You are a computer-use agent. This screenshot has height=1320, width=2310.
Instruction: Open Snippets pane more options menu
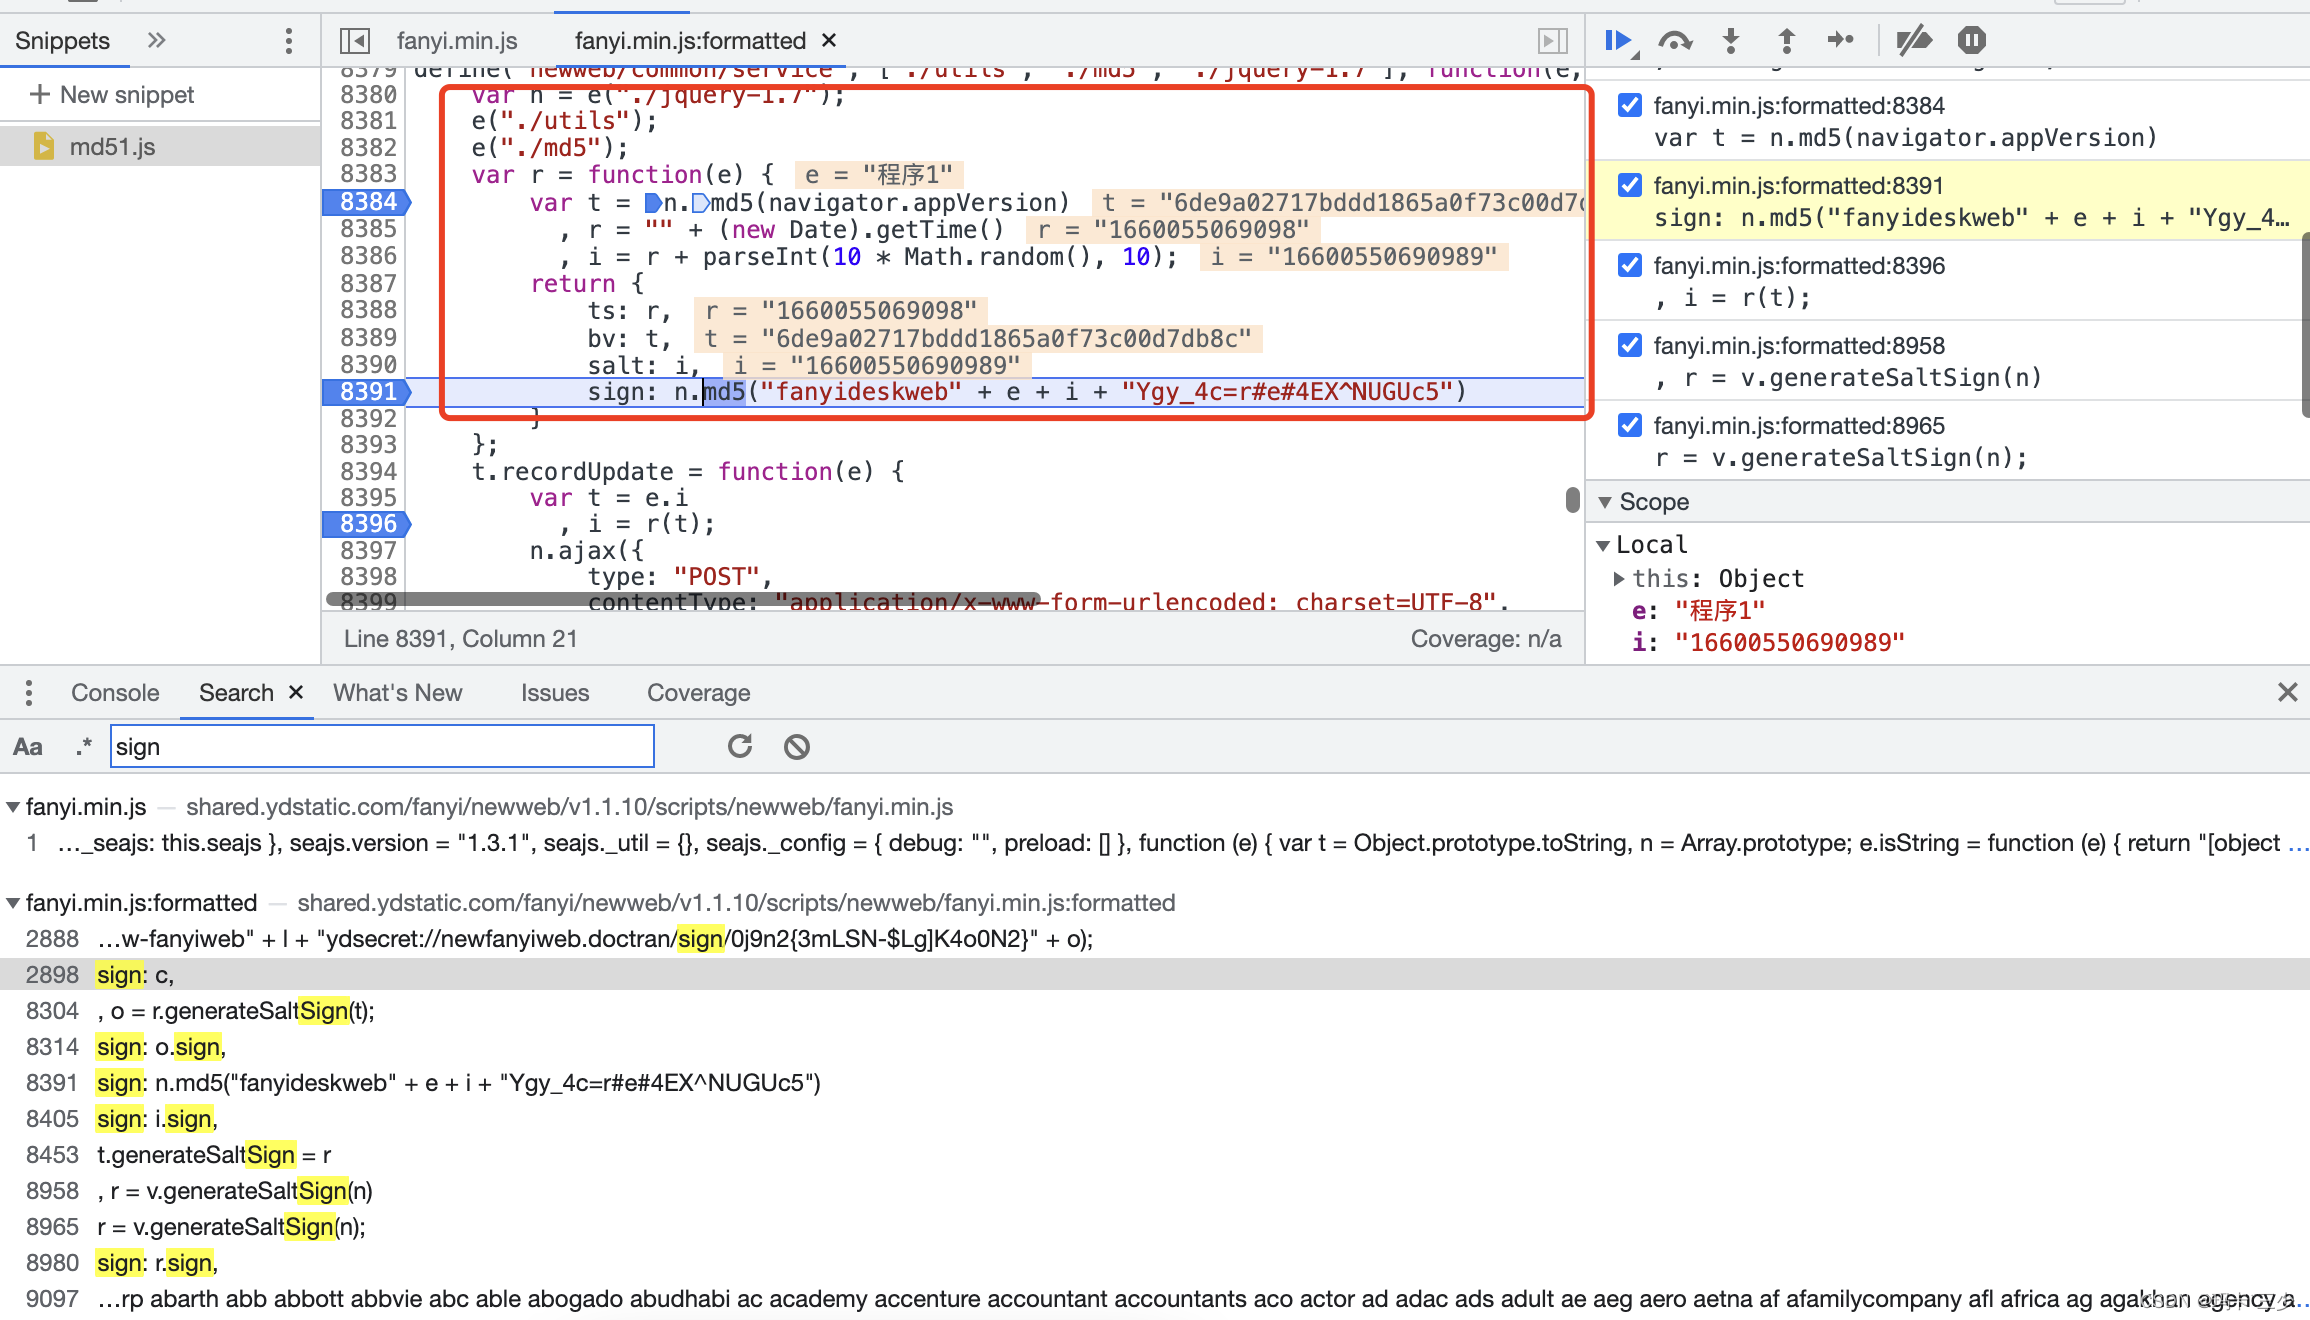click(x=289, y=41)
